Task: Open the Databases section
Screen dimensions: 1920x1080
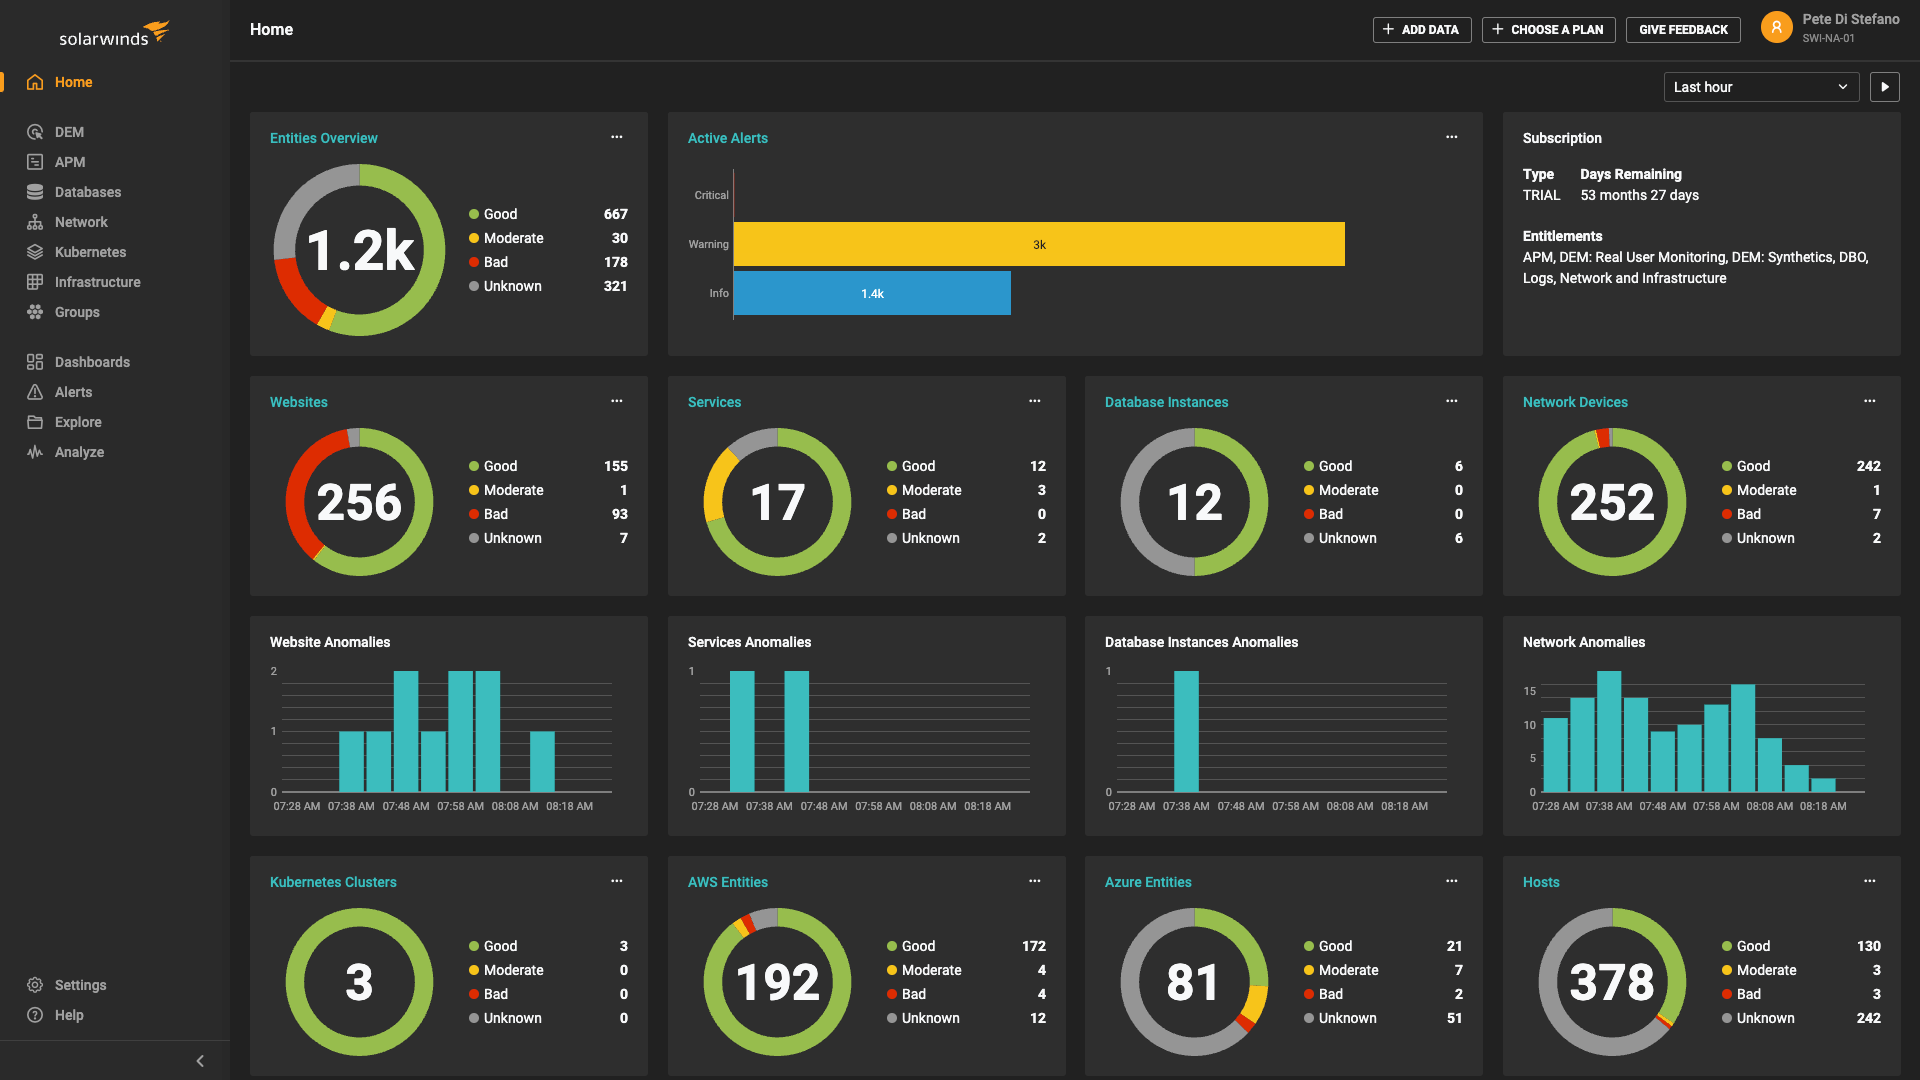Action: [x=88, y=191]
